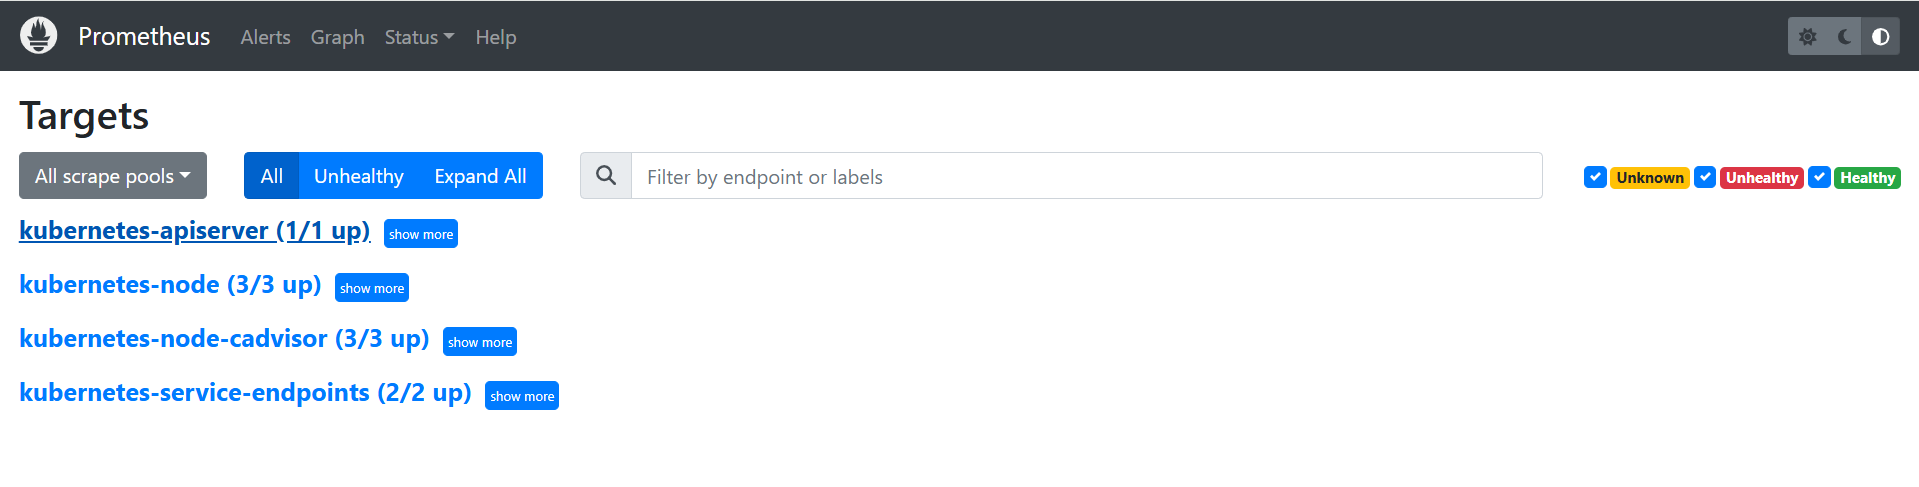Filter targets by Unhealthy button

point(358,176)
